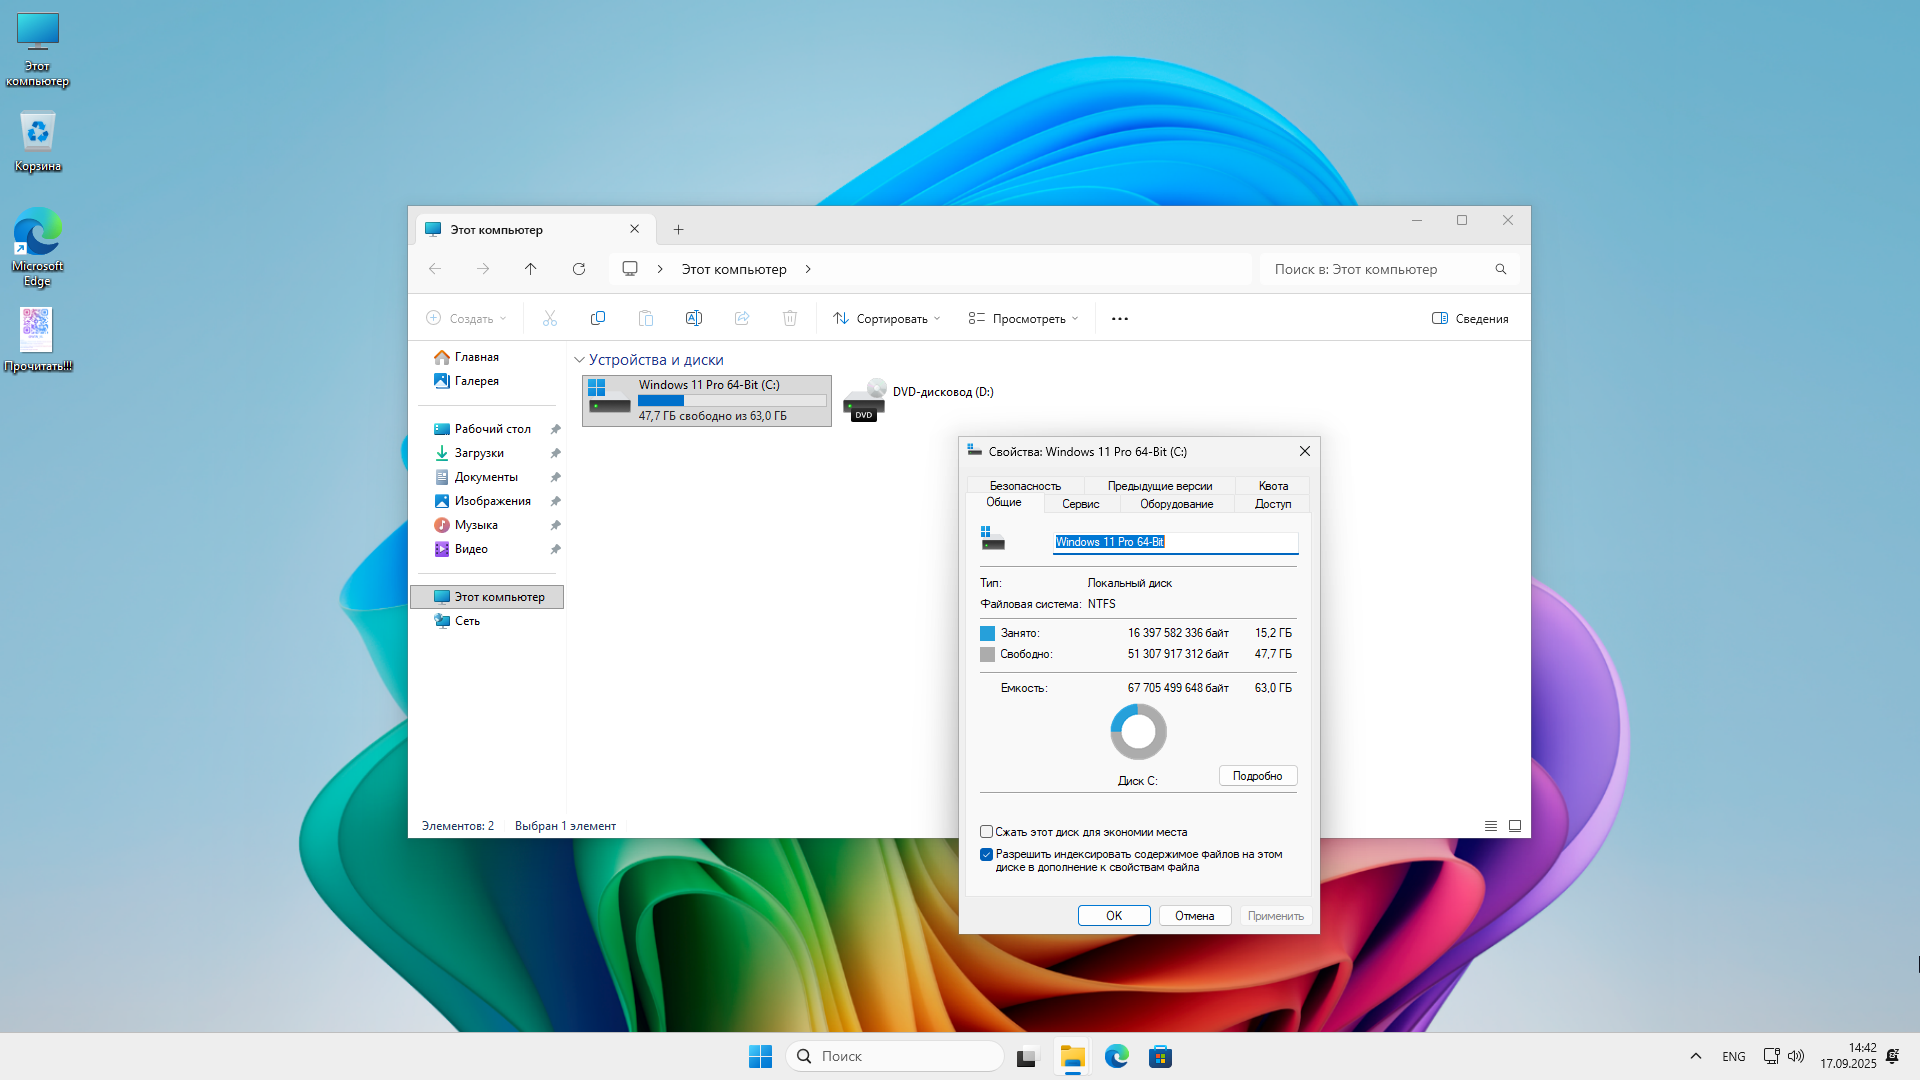The height and width of the screenshot is (1080, 1920).
Task: Switch to the Безопасность tab
Action: point(1025,486)
